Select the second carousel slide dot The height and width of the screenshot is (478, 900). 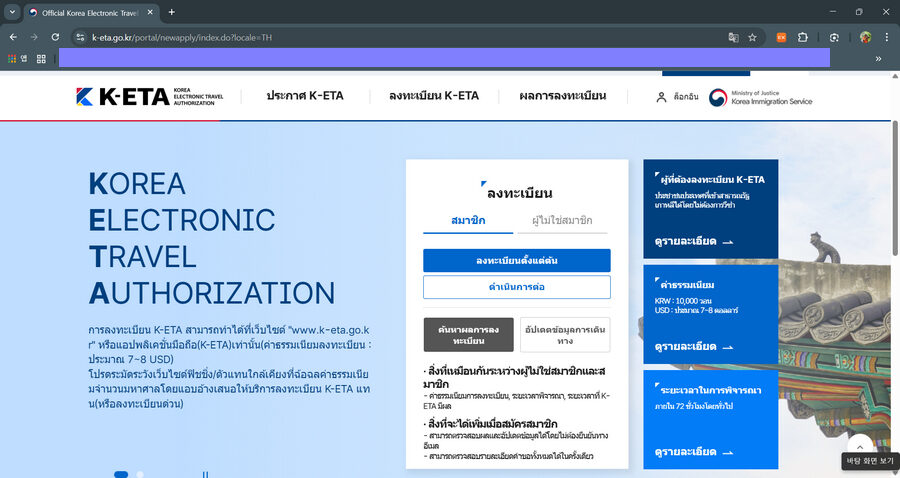(x=140, y=475)
